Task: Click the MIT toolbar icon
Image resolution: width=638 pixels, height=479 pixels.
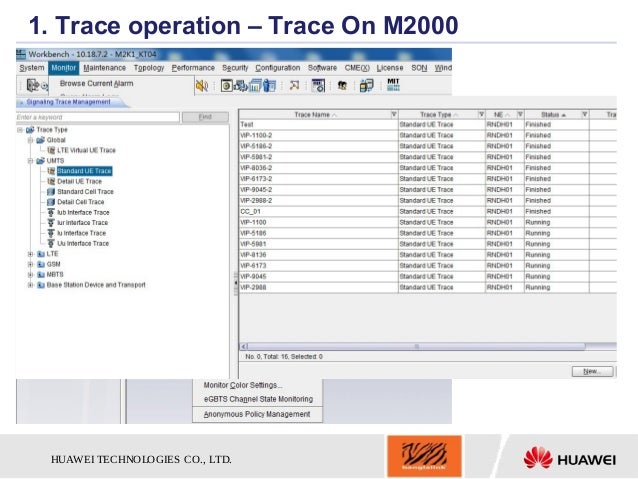Action: pyautogui.click(x=393, y=85)
